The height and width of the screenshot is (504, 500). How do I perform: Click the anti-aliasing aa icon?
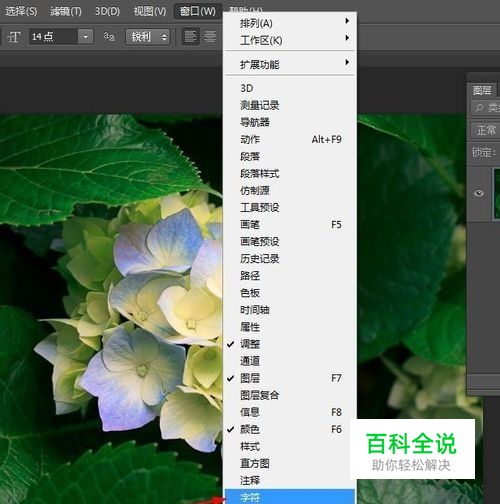pos(109,37)
